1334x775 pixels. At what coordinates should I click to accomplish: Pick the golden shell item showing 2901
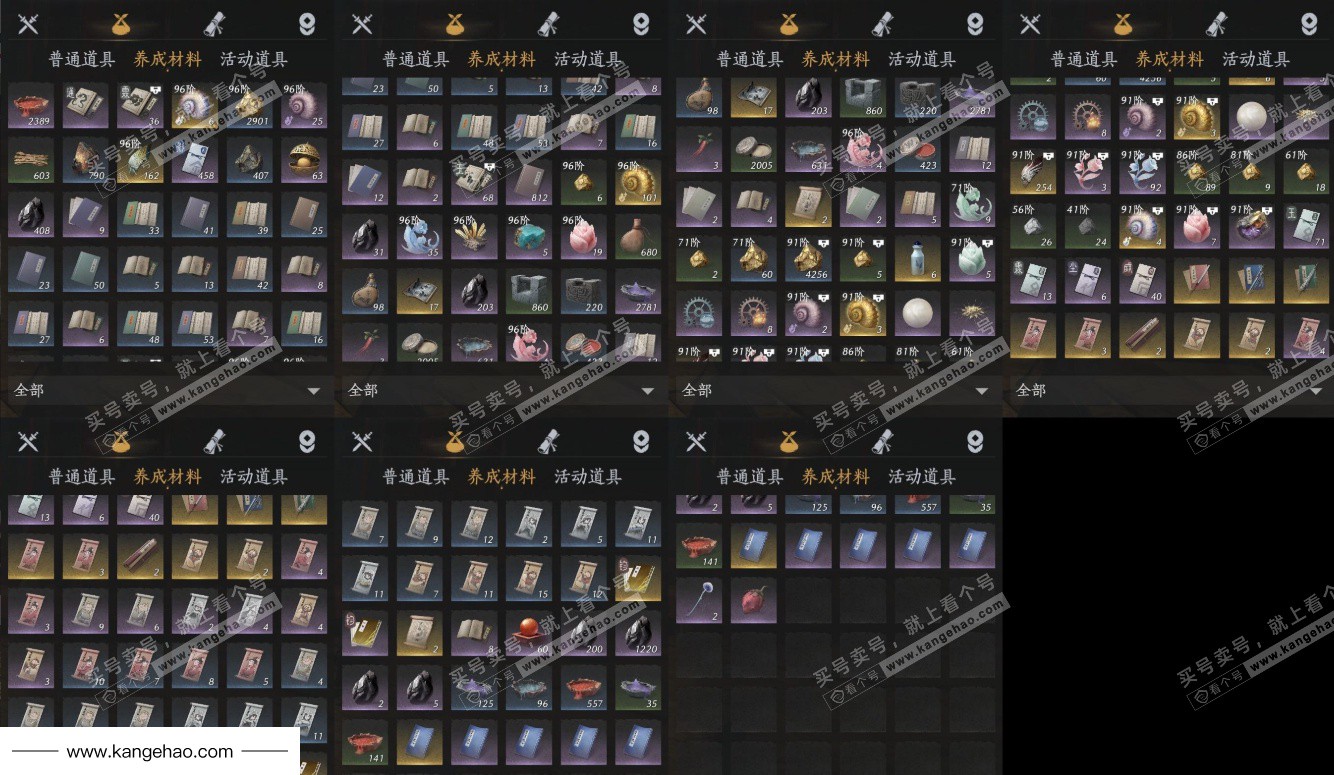point(248,105)
